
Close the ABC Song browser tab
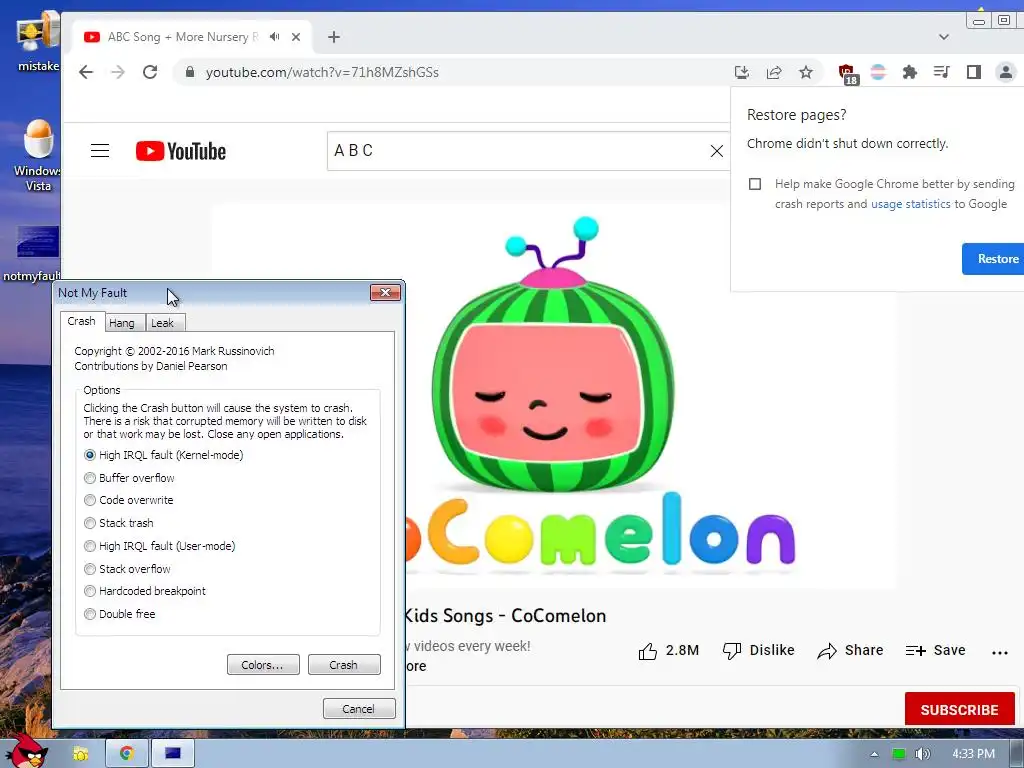296,37
